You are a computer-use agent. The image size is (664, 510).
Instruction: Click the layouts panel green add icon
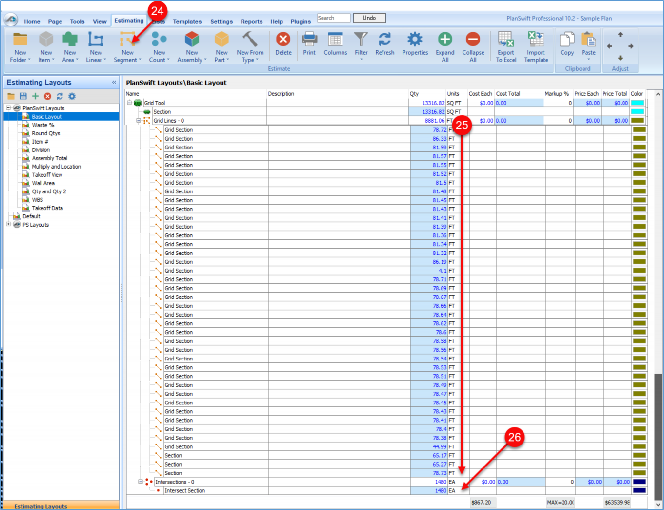tap(36, 96)
